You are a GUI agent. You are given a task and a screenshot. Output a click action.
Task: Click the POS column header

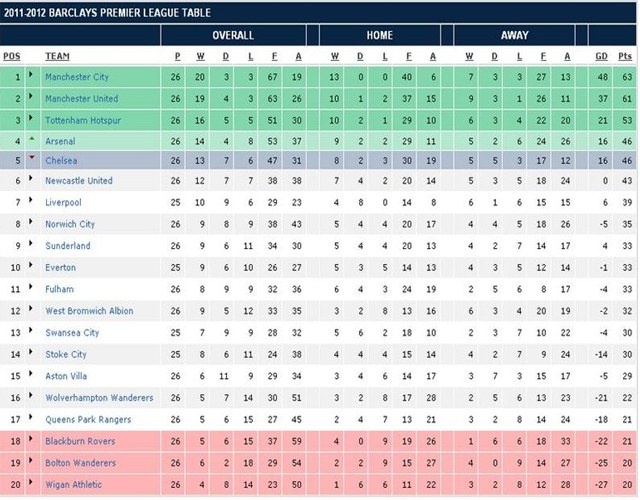12,56
